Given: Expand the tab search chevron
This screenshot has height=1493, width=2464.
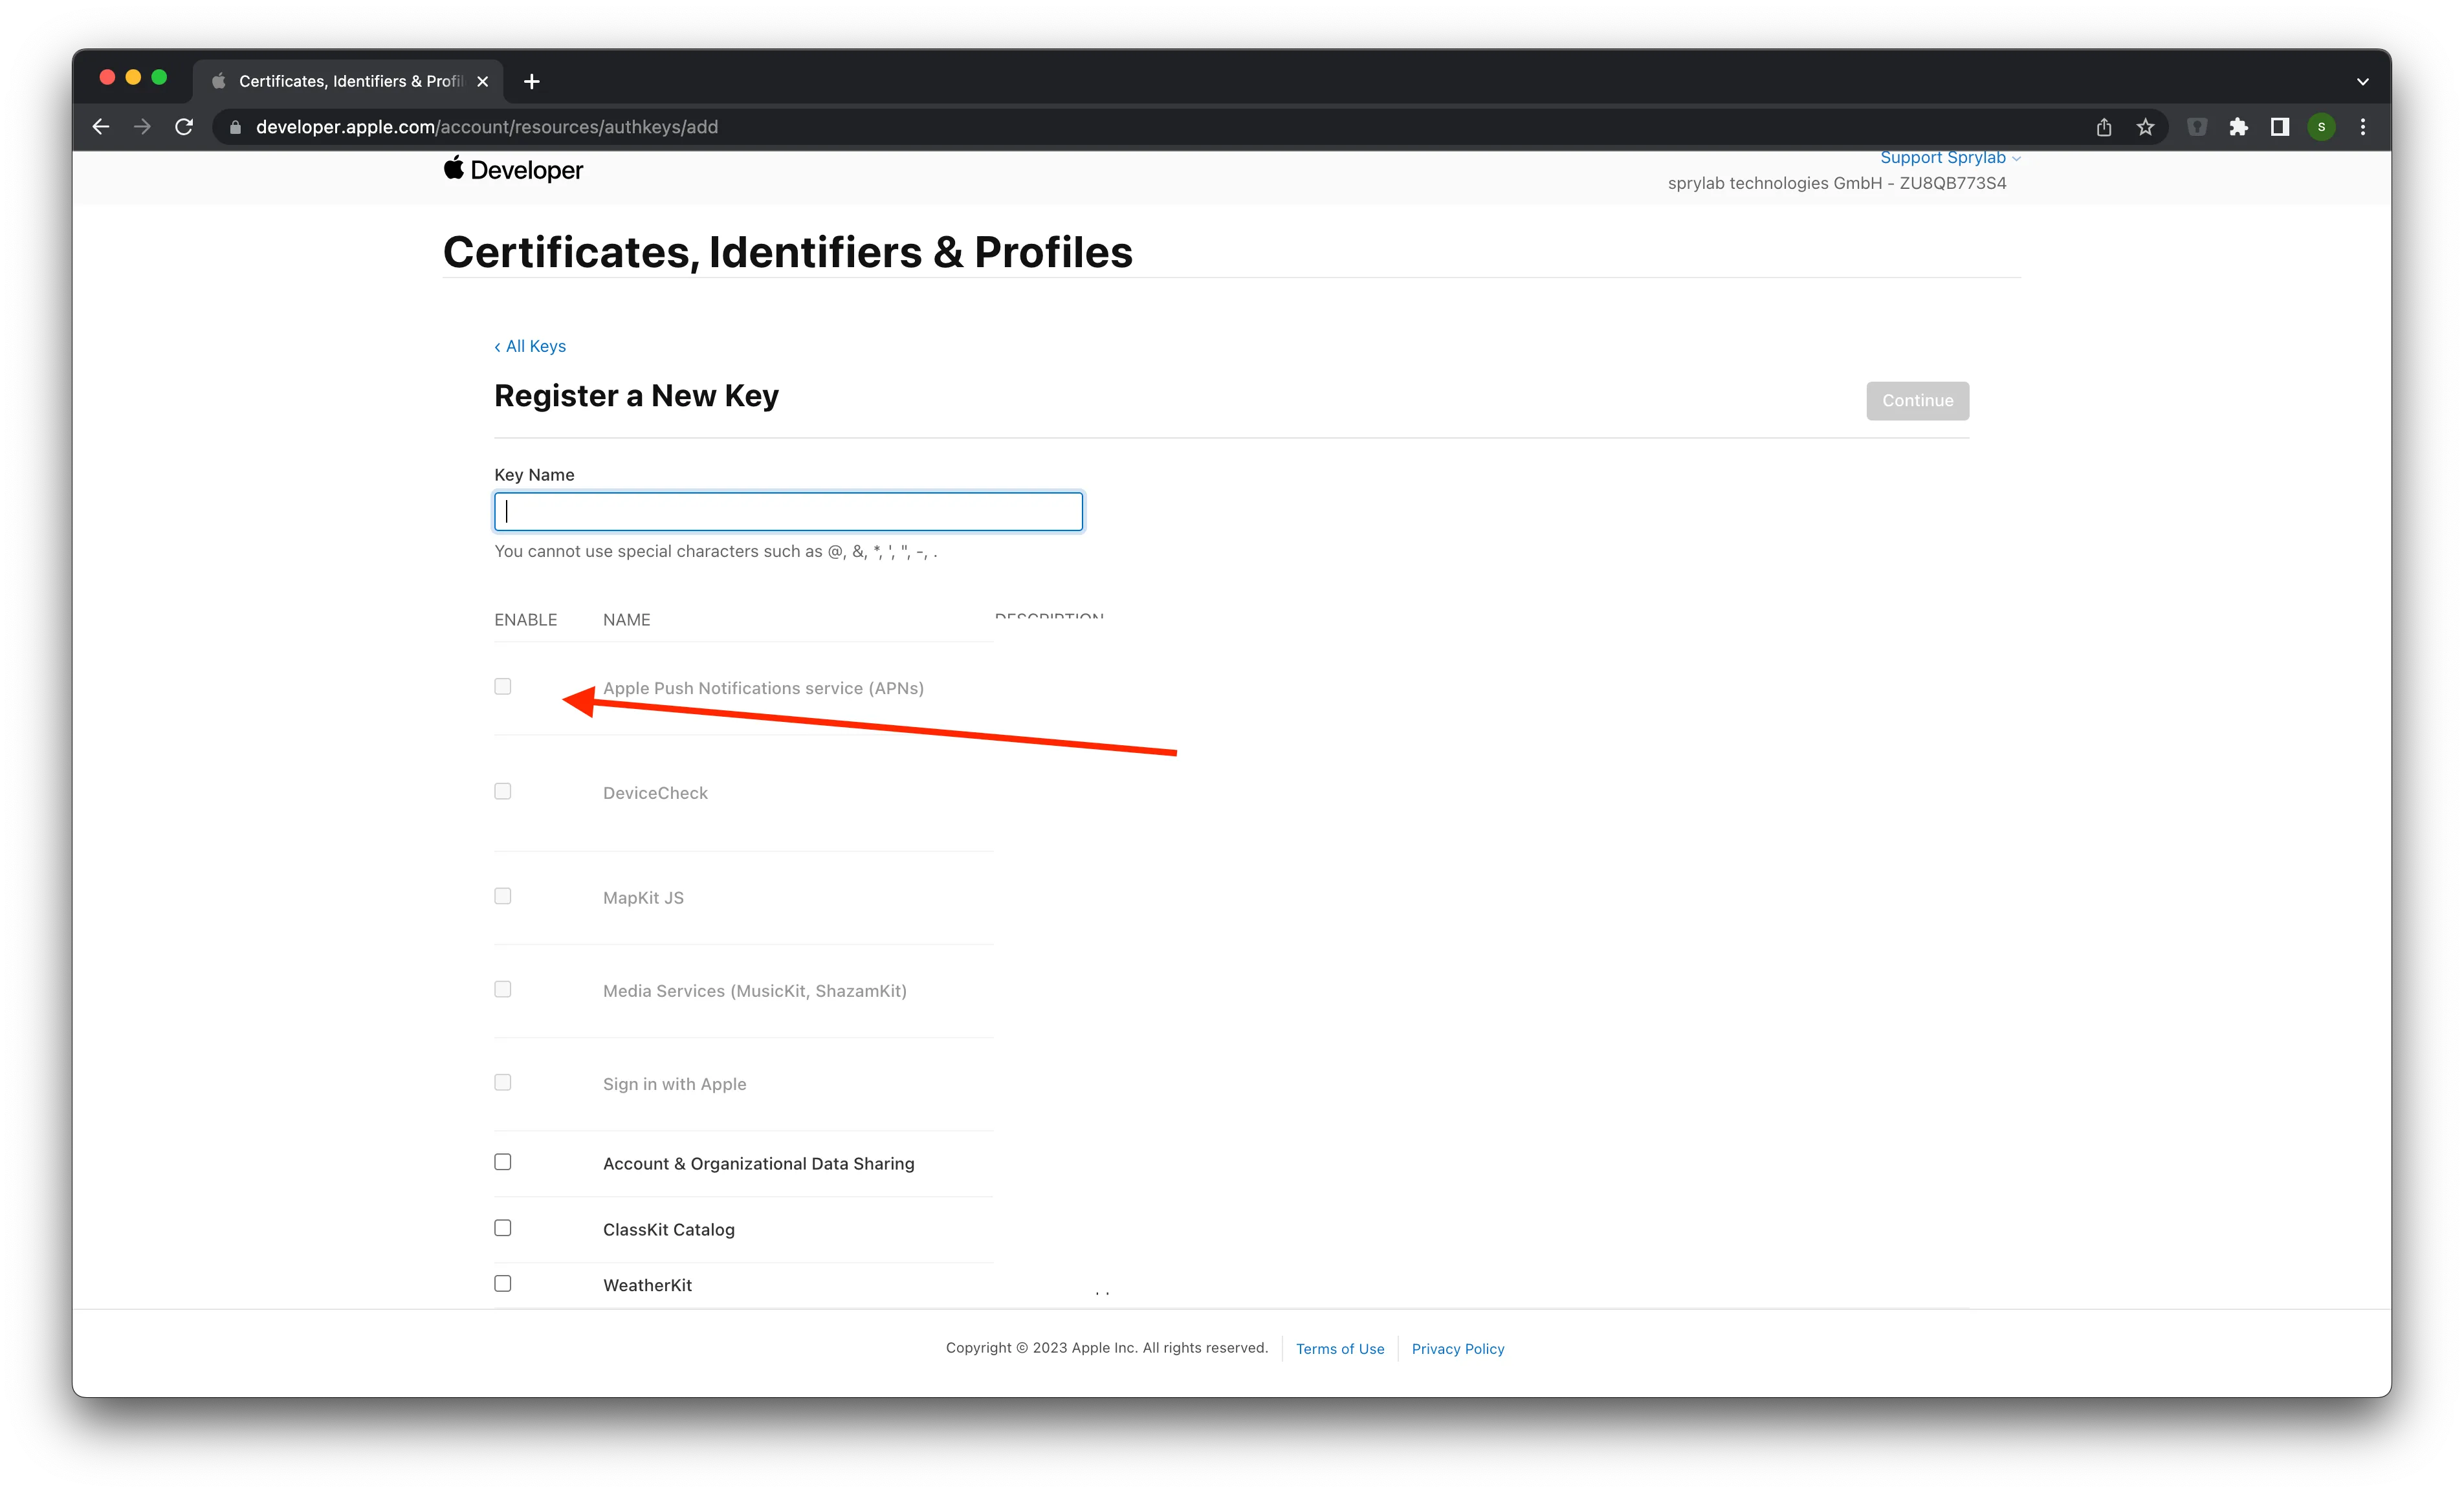Looking at the screenshot, I should click(2363, 82).
